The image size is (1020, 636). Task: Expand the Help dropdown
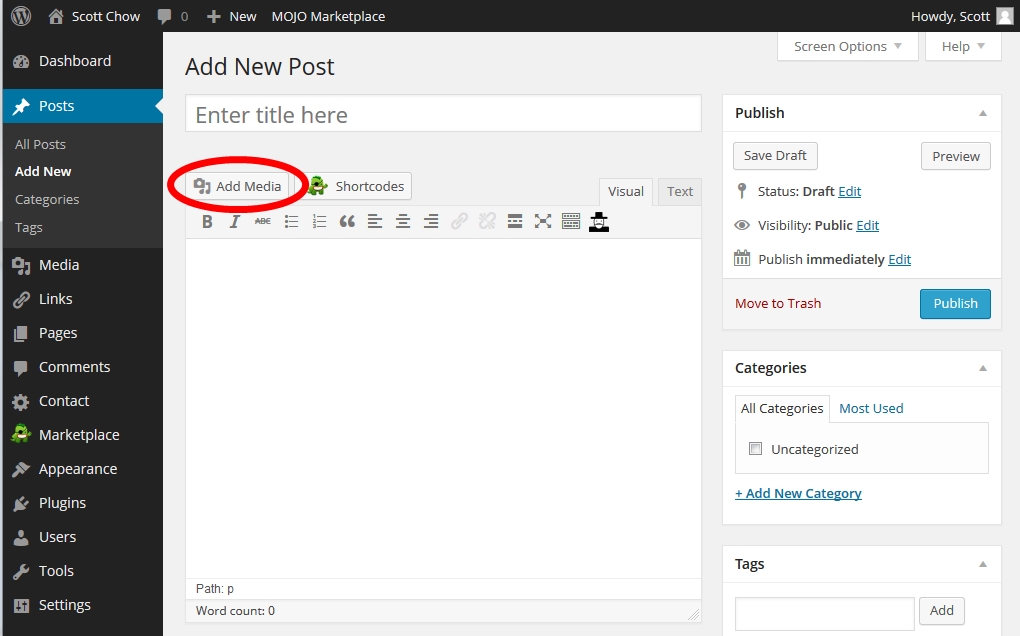click(x=963, y=46)
